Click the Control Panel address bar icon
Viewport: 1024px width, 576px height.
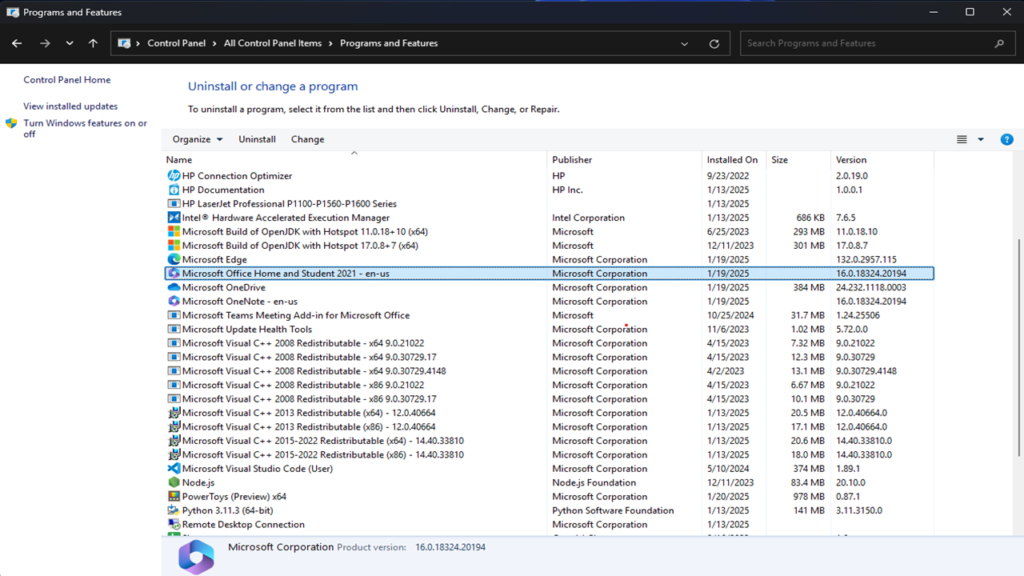(x=123, y=43)
